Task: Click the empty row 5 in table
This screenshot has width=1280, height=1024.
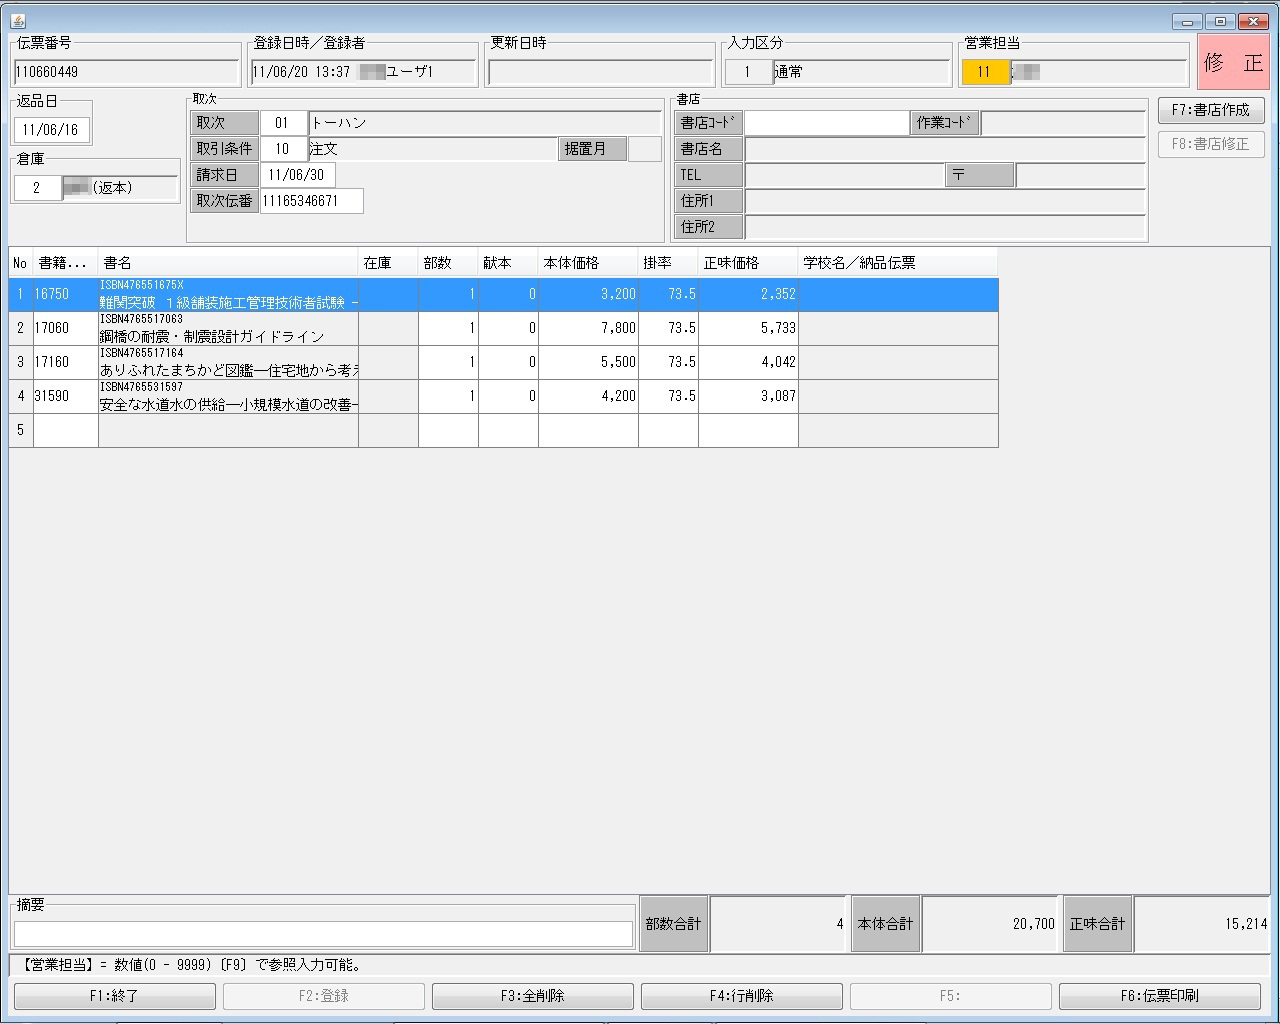Action: tap(228, 431)
